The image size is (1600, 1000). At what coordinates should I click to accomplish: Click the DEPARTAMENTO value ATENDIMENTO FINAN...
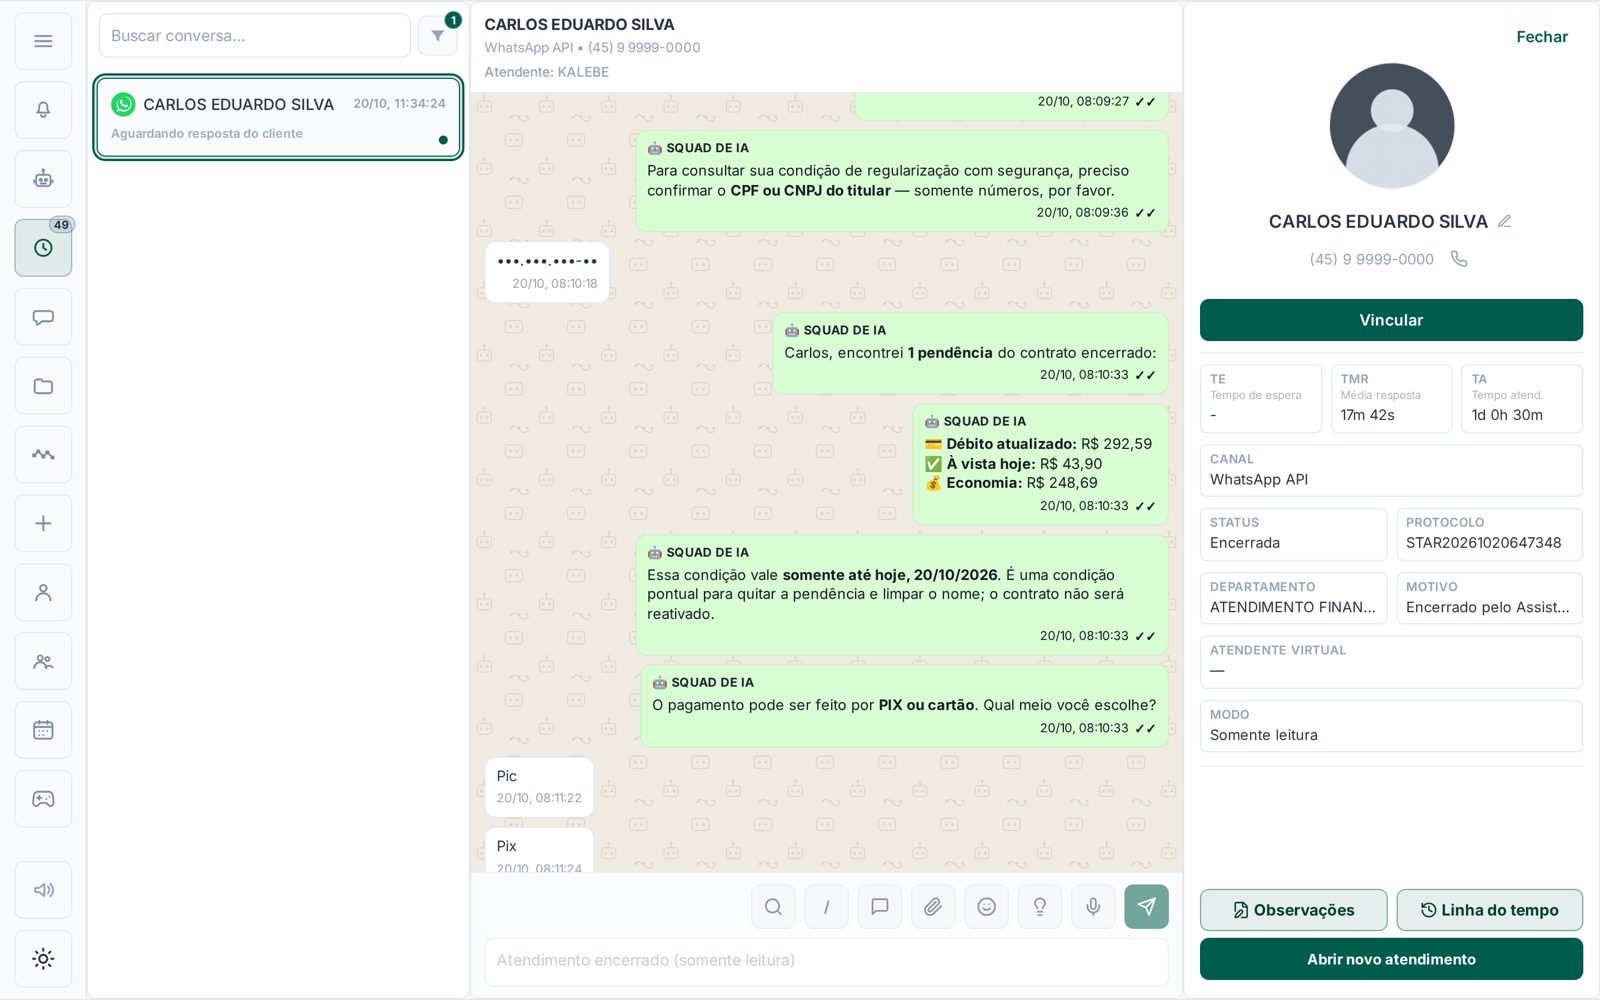tap(1292, 607)
